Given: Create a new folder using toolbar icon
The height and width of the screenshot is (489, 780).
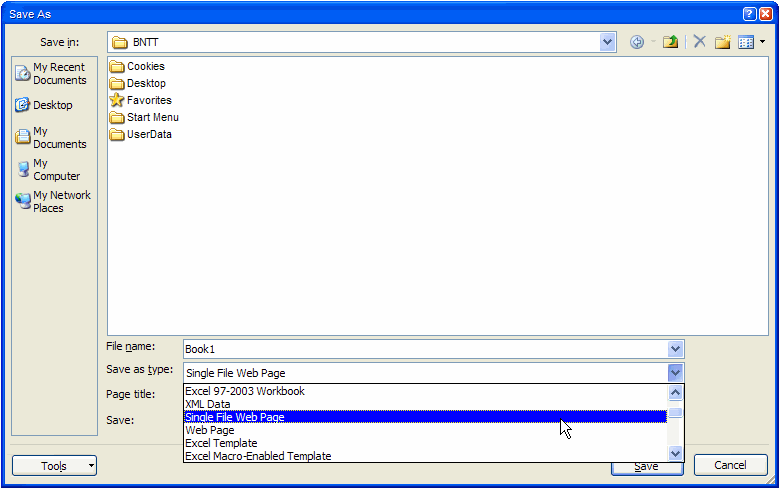Looking at the screenshot, I should pos(722,42).
